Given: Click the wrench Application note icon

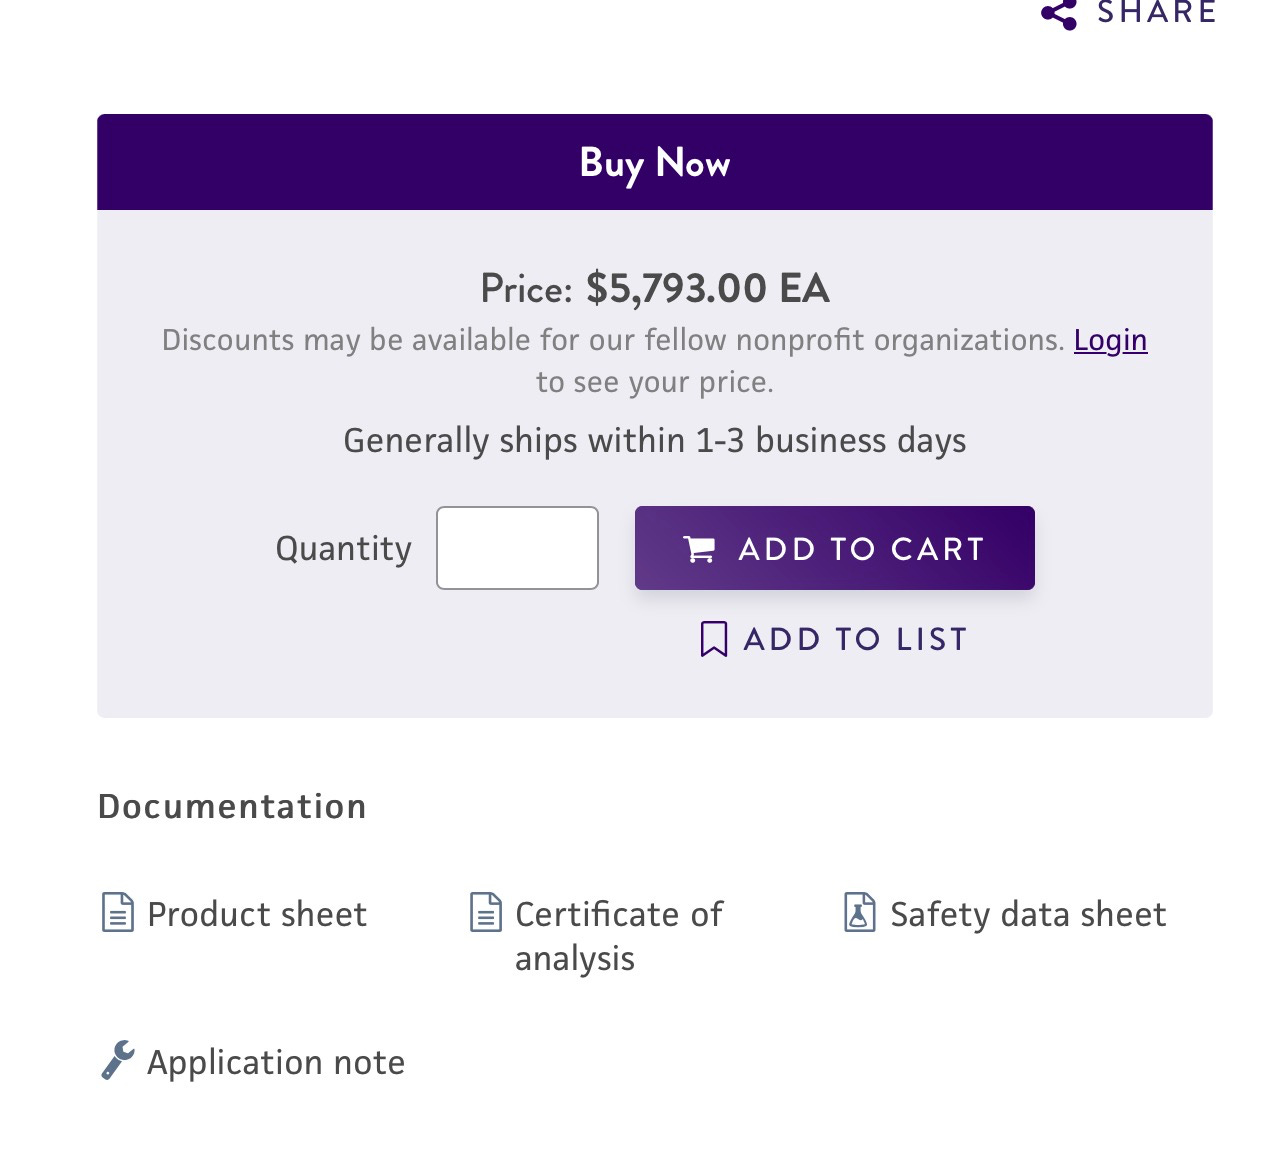Looking at the screenshot, I should (x=118, y=1060).
